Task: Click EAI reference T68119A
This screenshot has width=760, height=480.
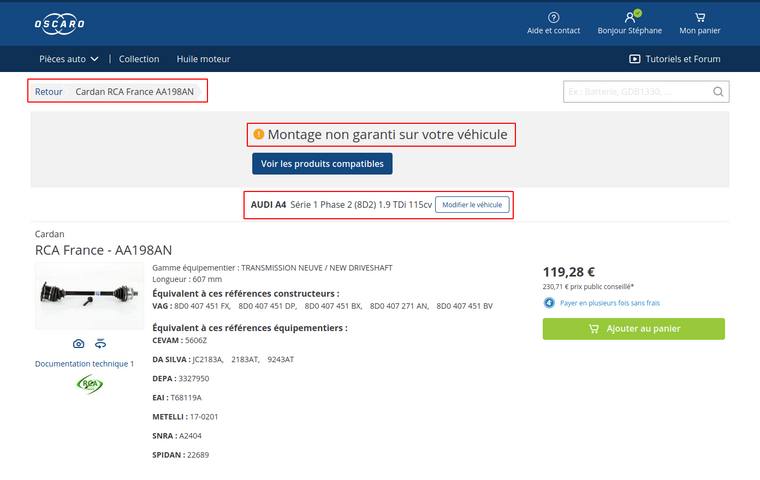Action: point(186,398)
